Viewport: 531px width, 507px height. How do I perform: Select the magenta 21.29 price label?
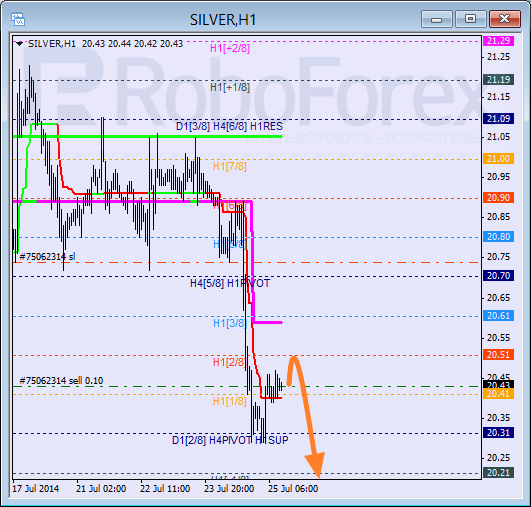pos(498,41)
